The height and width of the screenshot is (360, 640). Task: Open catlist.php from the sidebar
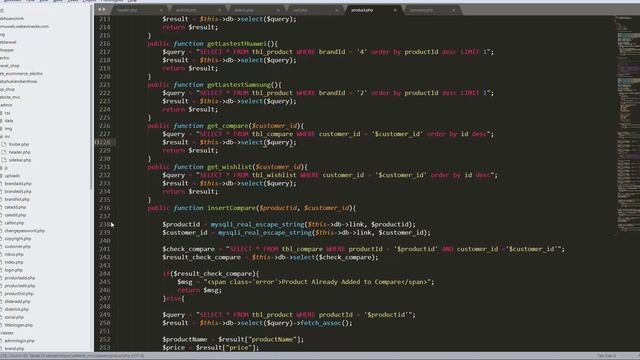(14, 223)
